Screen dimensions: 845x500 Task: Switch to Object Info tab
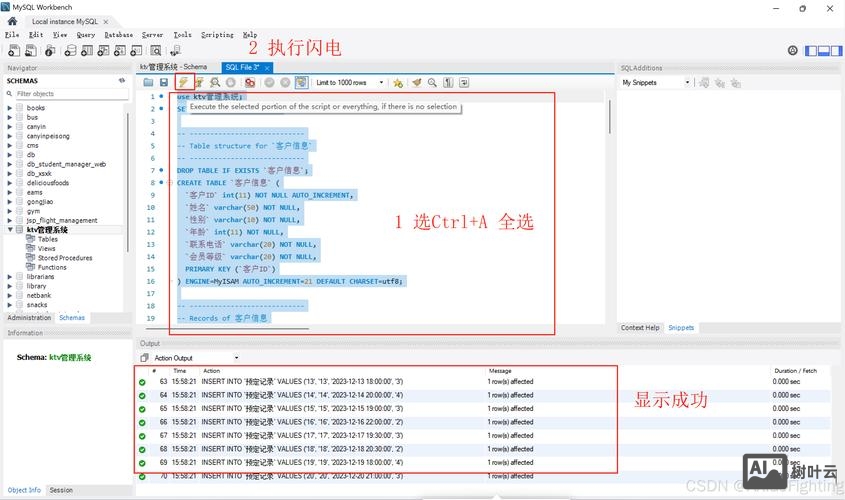(24, 490)
